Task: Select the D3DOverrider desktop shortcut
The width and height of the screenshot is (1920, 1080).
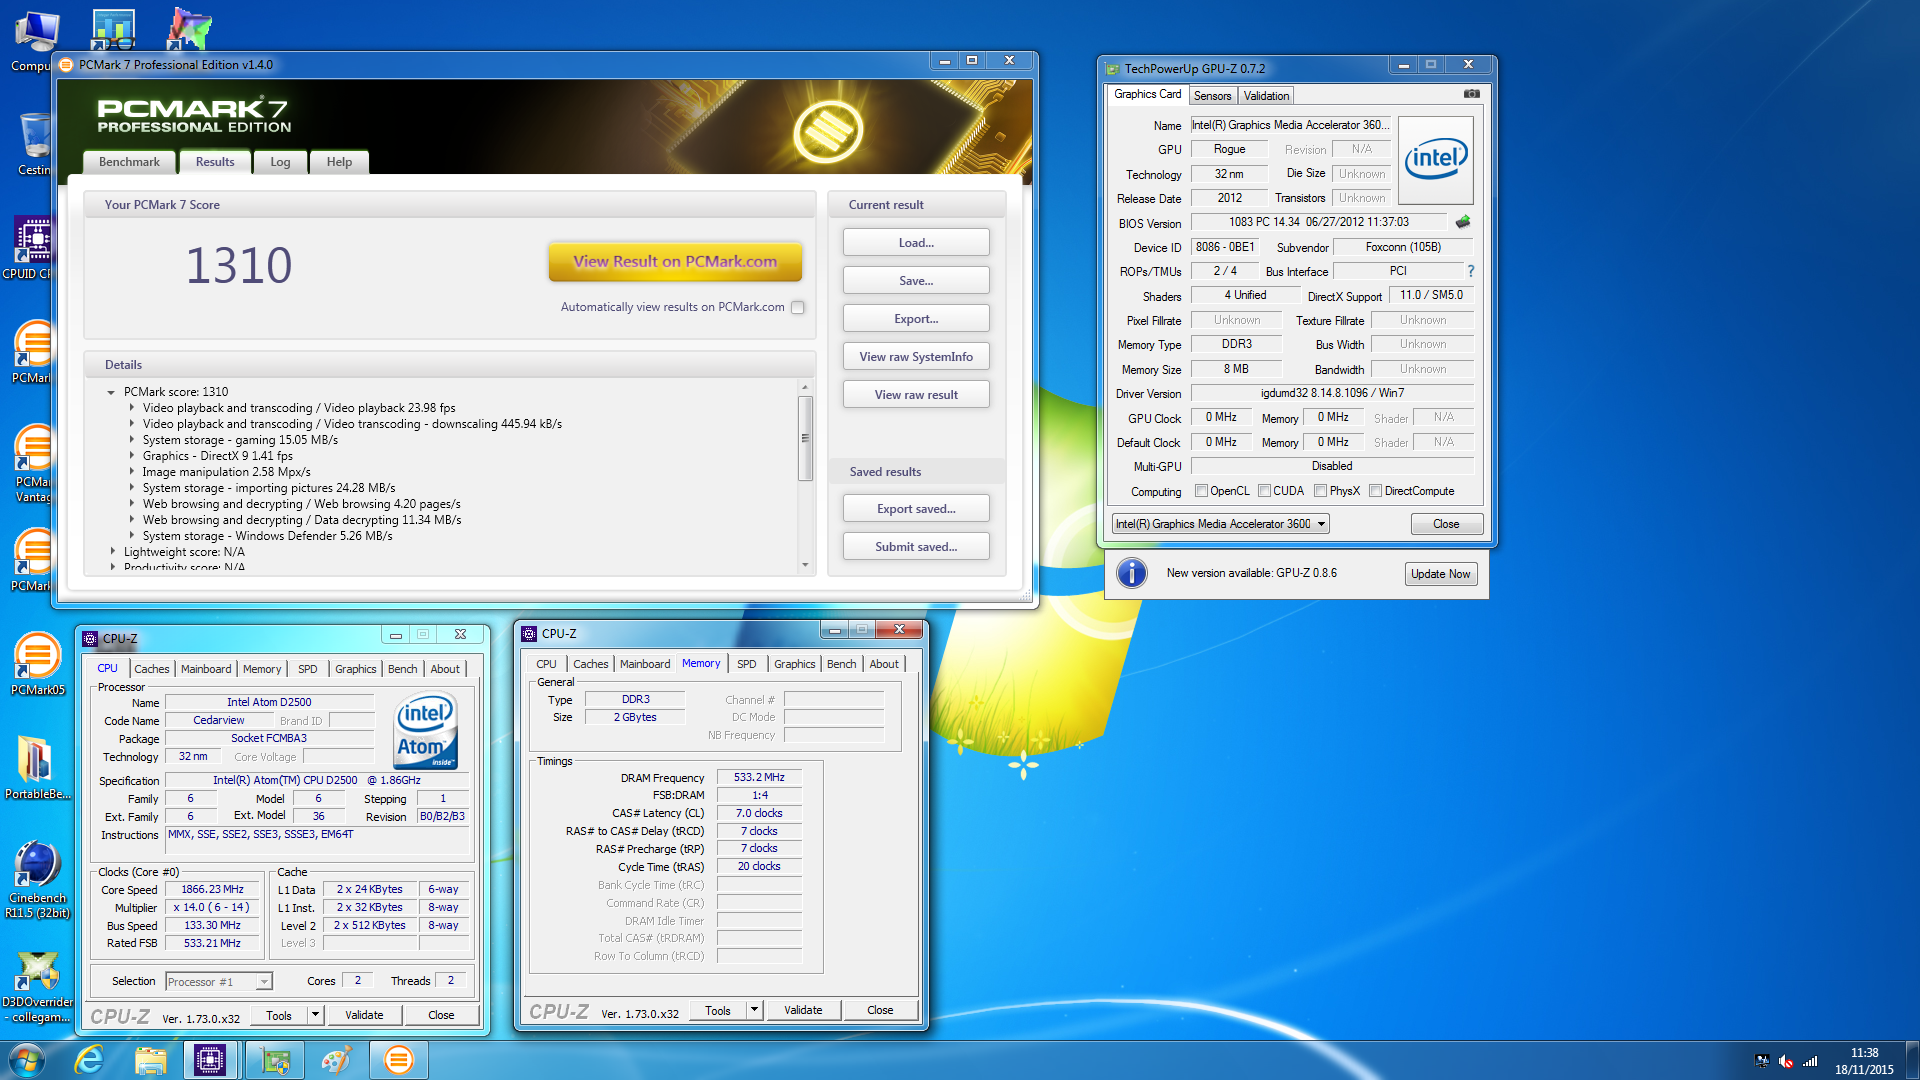Action: [x=37, y=986]
